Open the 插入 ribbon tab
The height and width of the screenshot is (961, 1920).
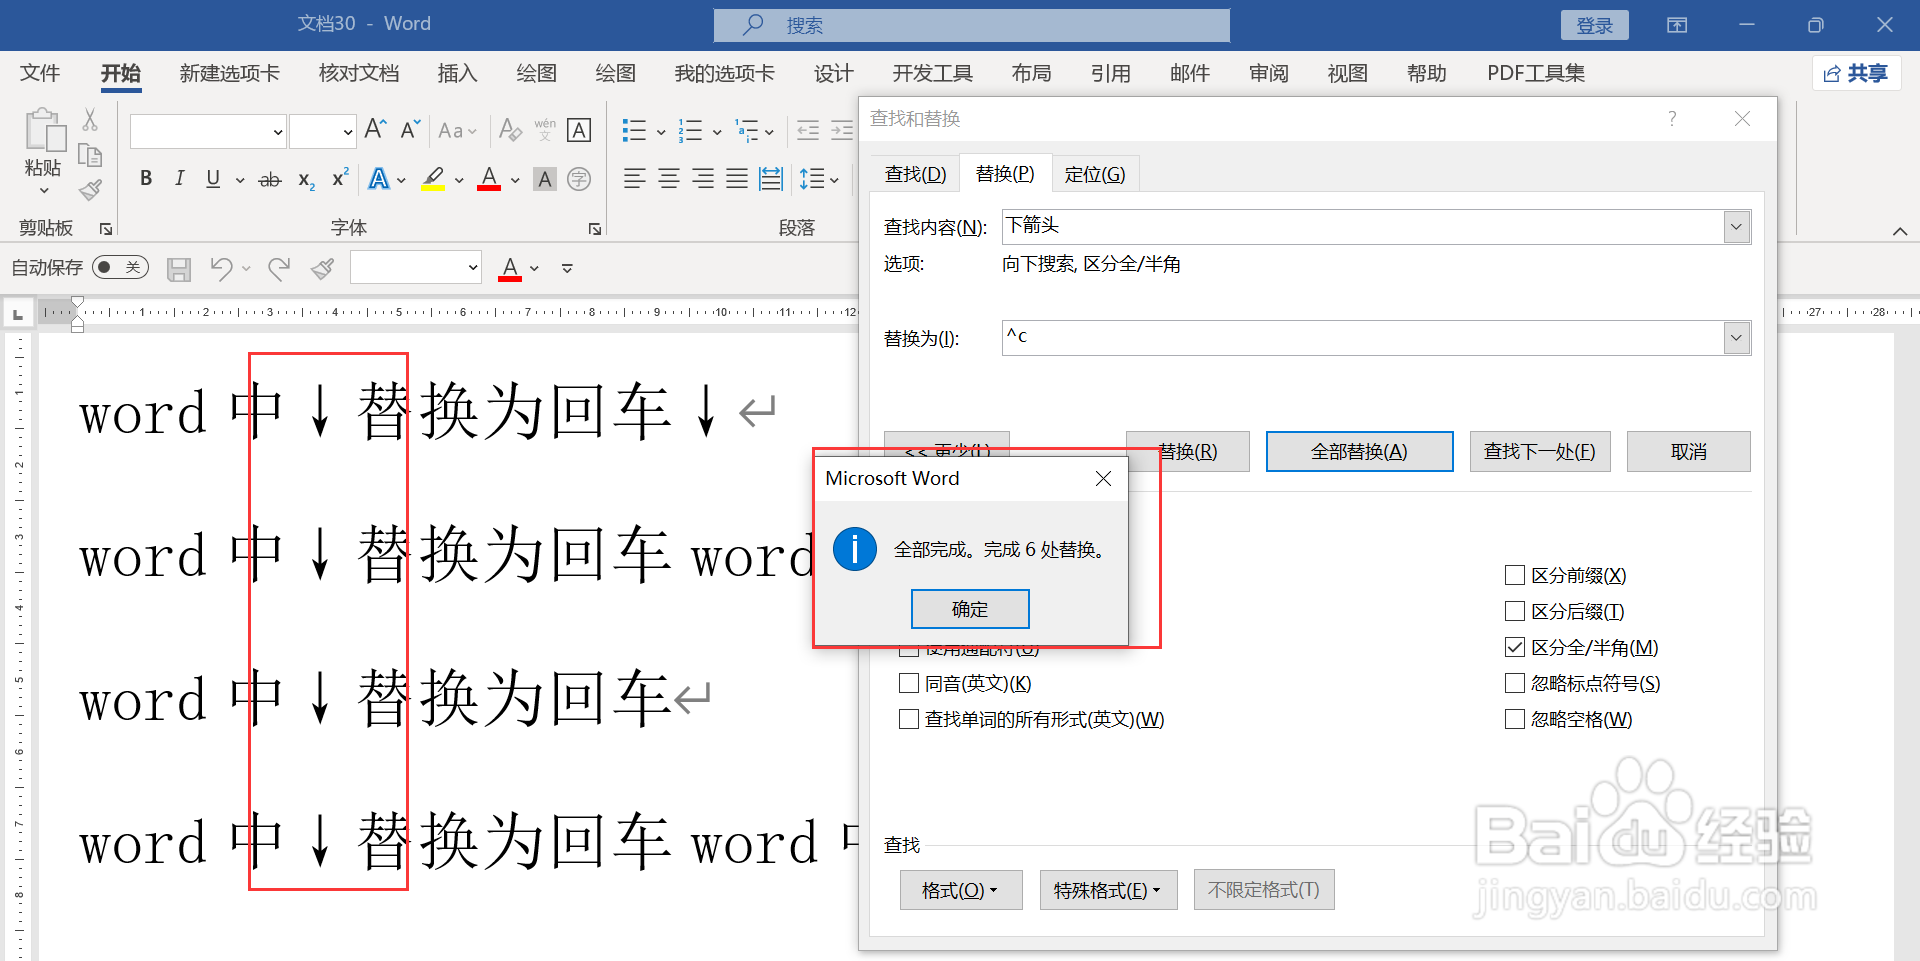tap(457, 73)
